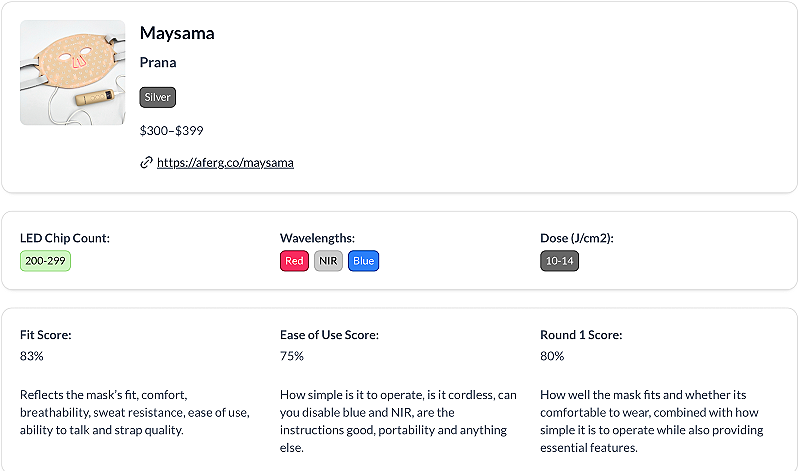
Task: Click the Prana product name
Action: pos(158,62)
